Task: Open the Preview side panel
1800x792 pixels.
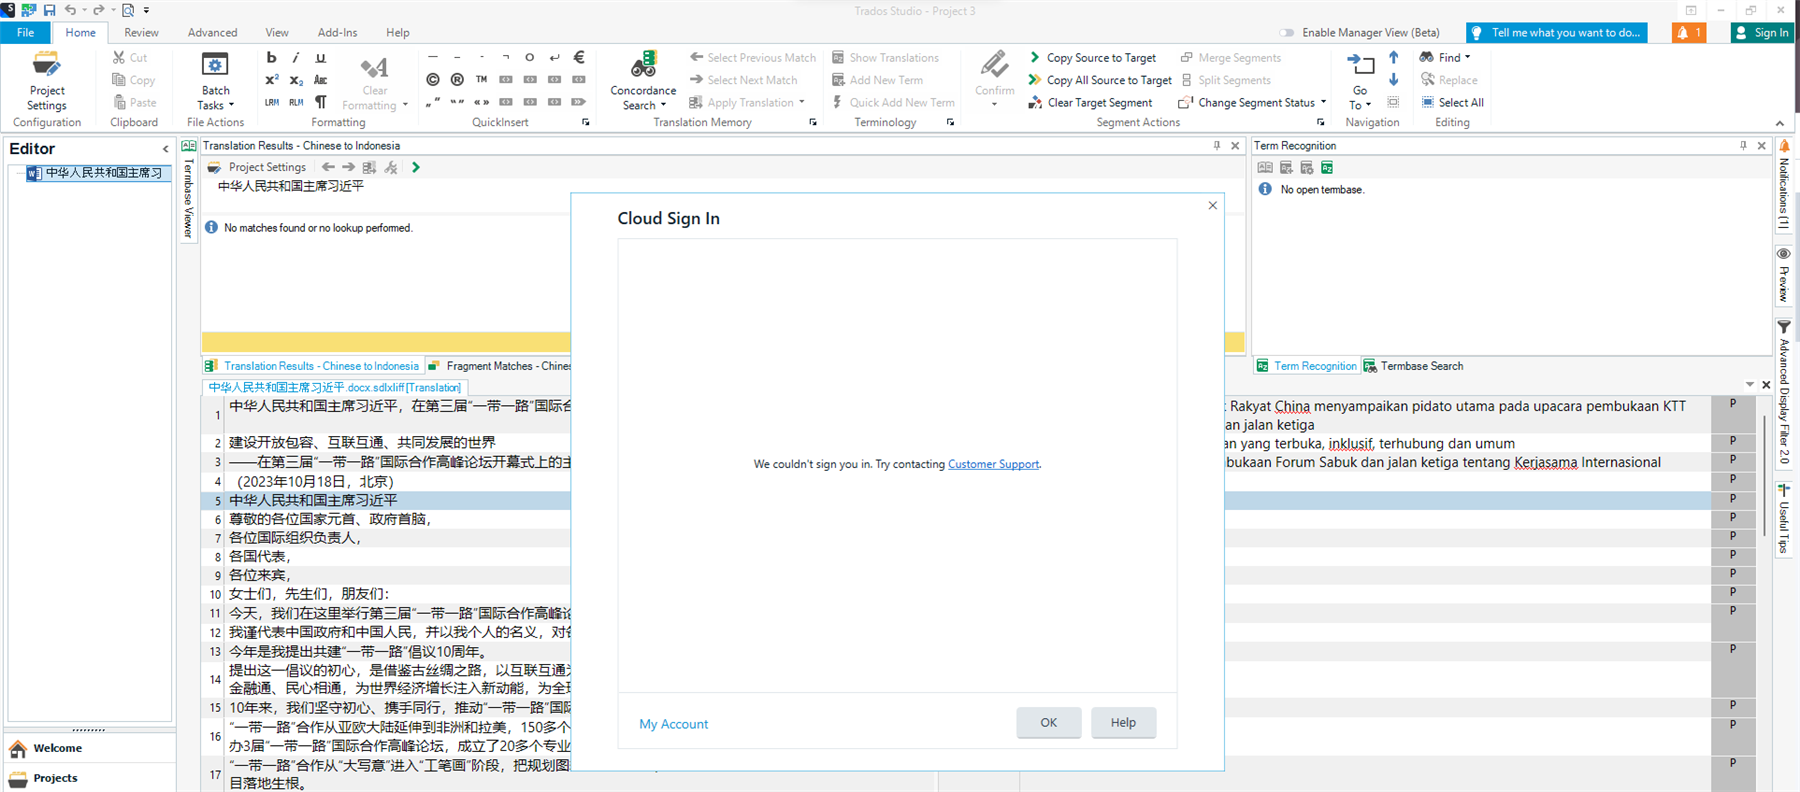Action: coord(1784,275)
